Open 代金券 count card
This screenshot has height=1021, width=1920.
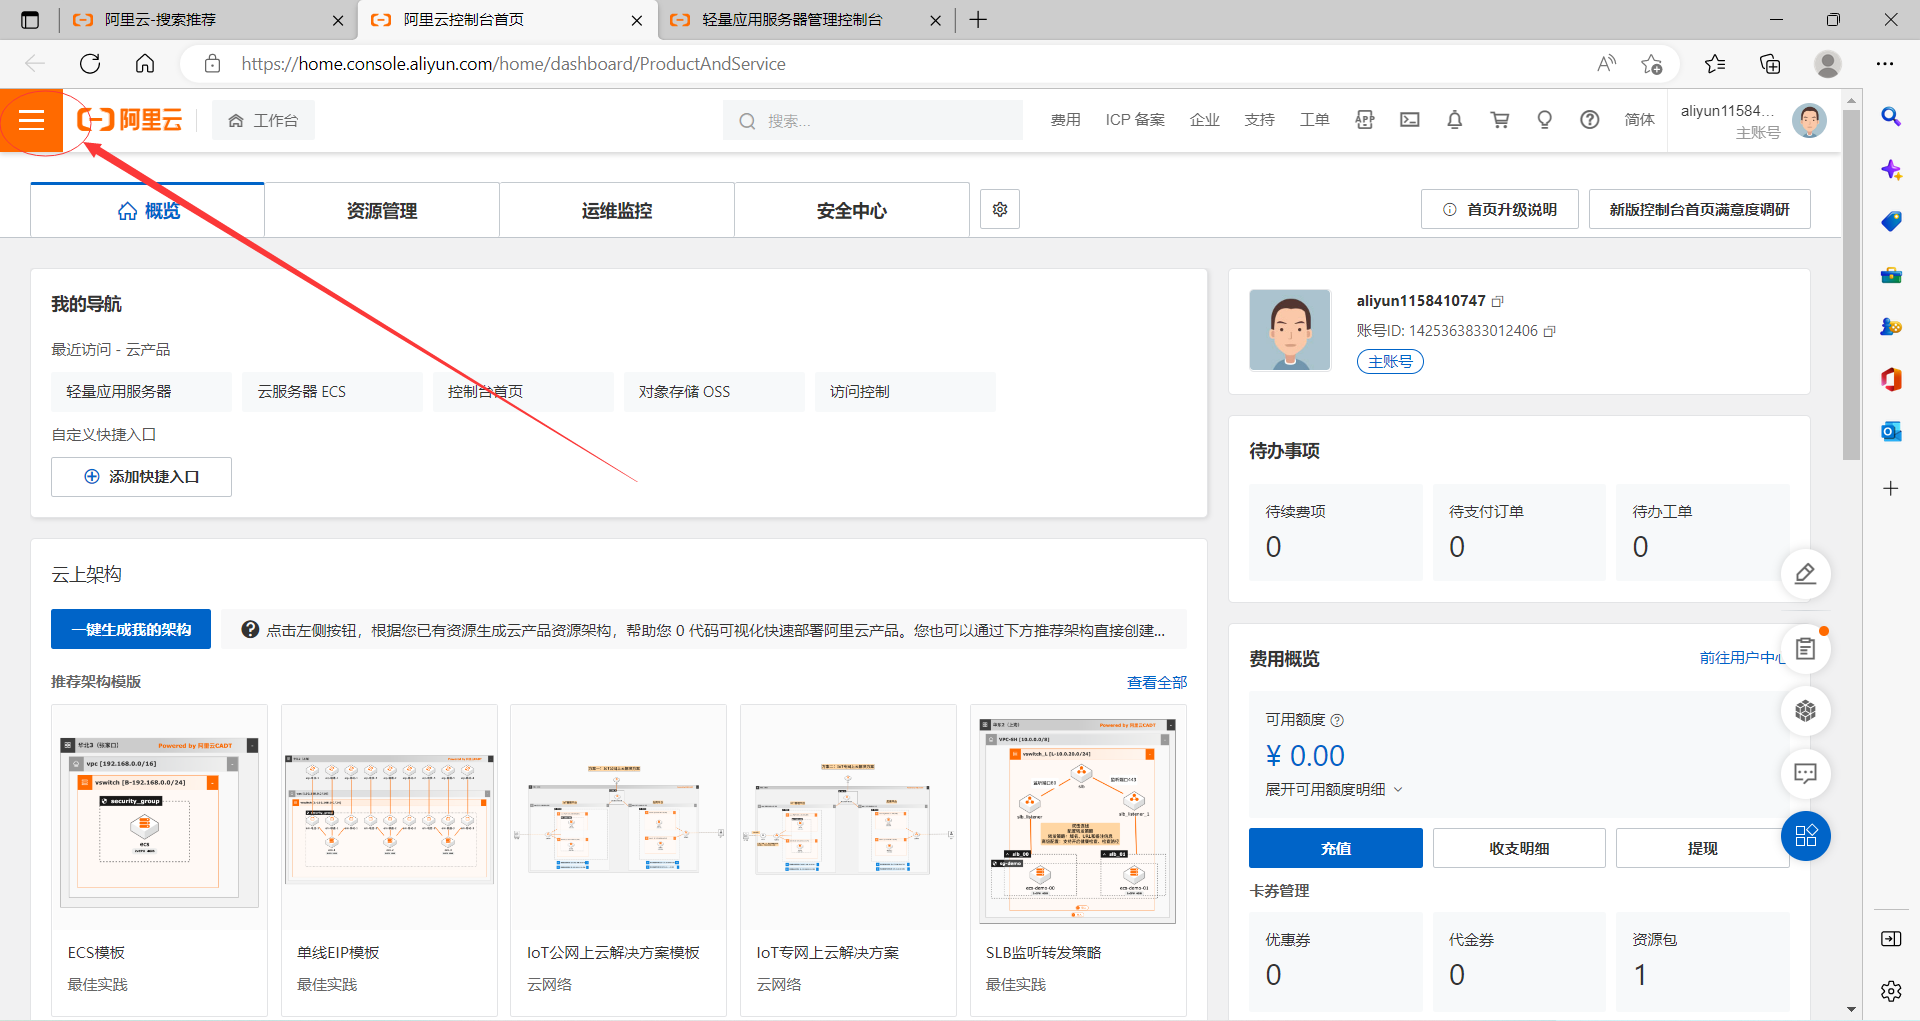tap(1519, 960)
